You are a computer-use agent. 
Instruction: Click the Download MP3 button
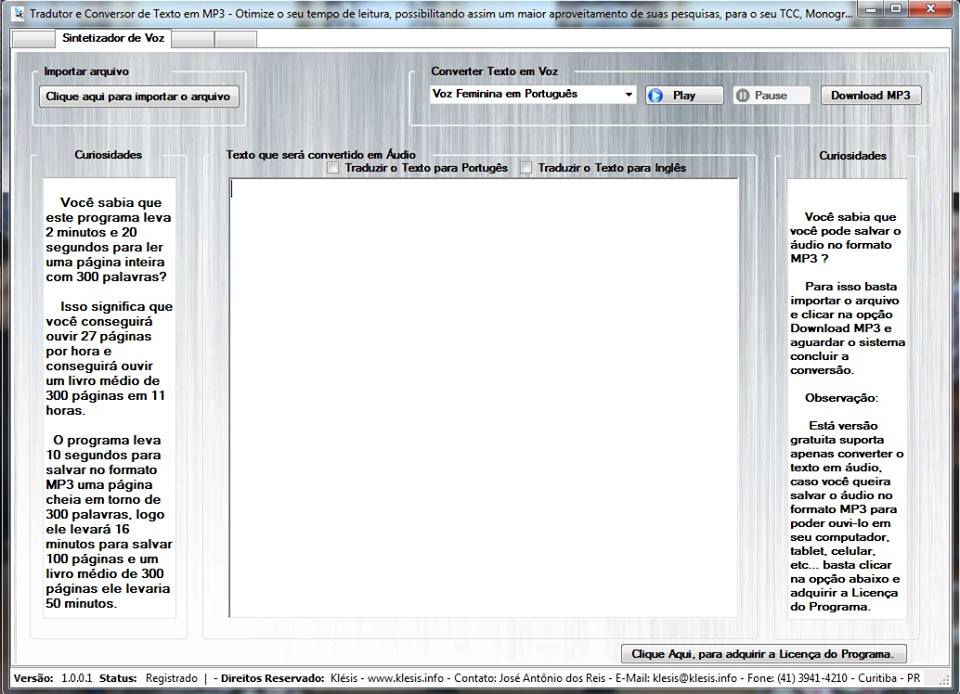[871, 95]
